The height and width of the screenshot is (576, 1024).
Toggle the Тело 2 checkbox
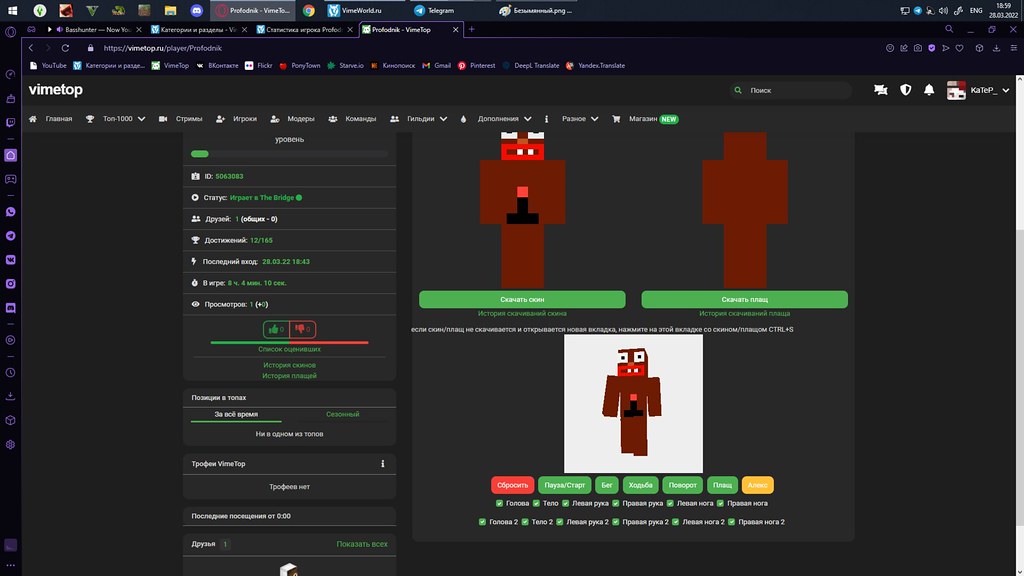click(524, 522)
